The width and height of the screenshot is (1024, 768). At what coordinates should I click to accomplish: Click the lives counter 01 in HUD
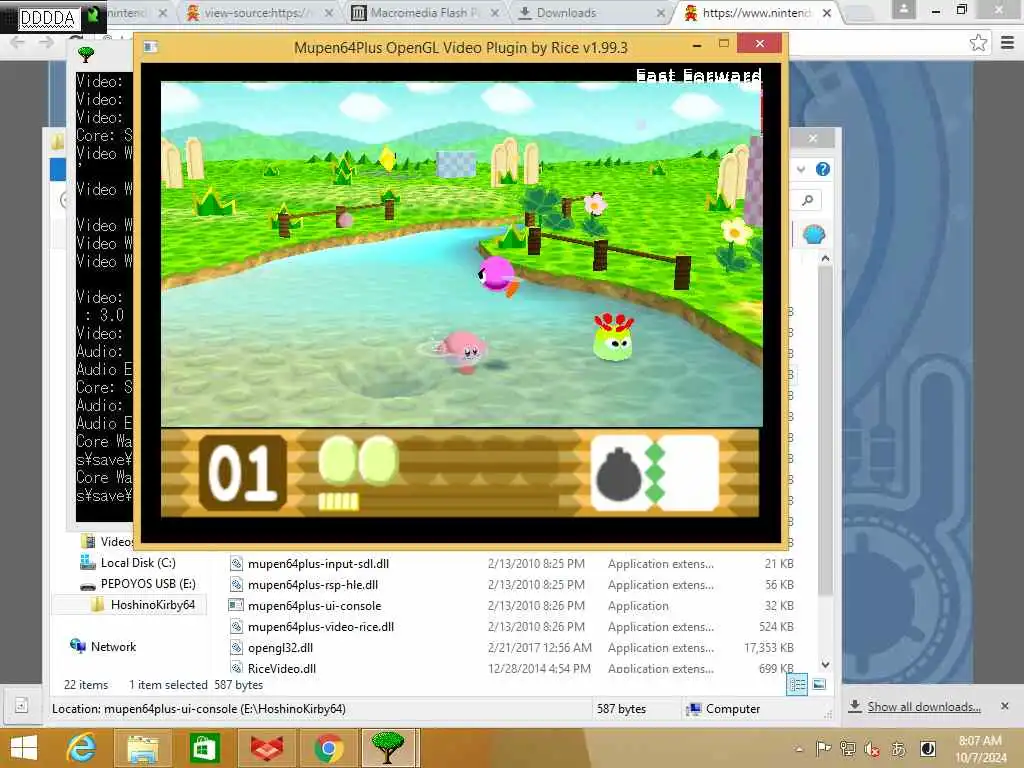[x=242, y=473]
